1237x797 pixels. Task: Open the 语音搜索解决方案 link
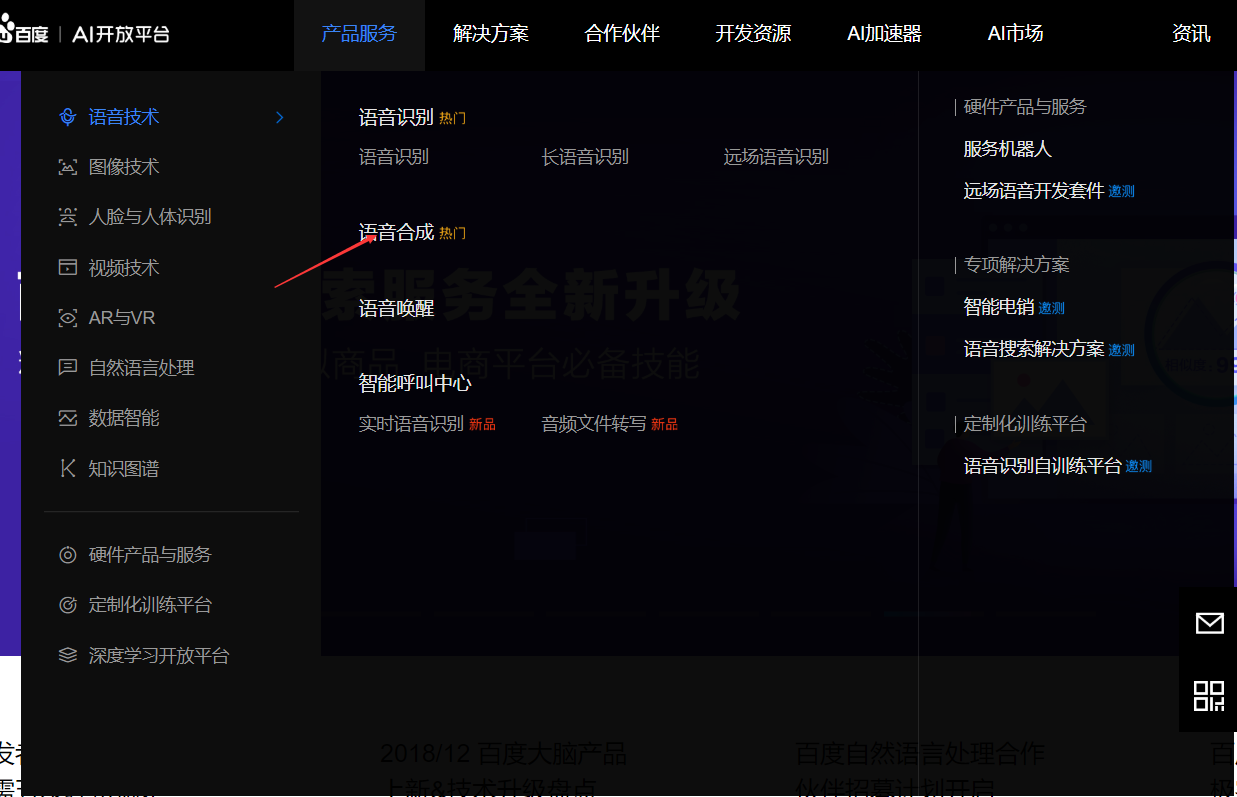click(1034, 349)
